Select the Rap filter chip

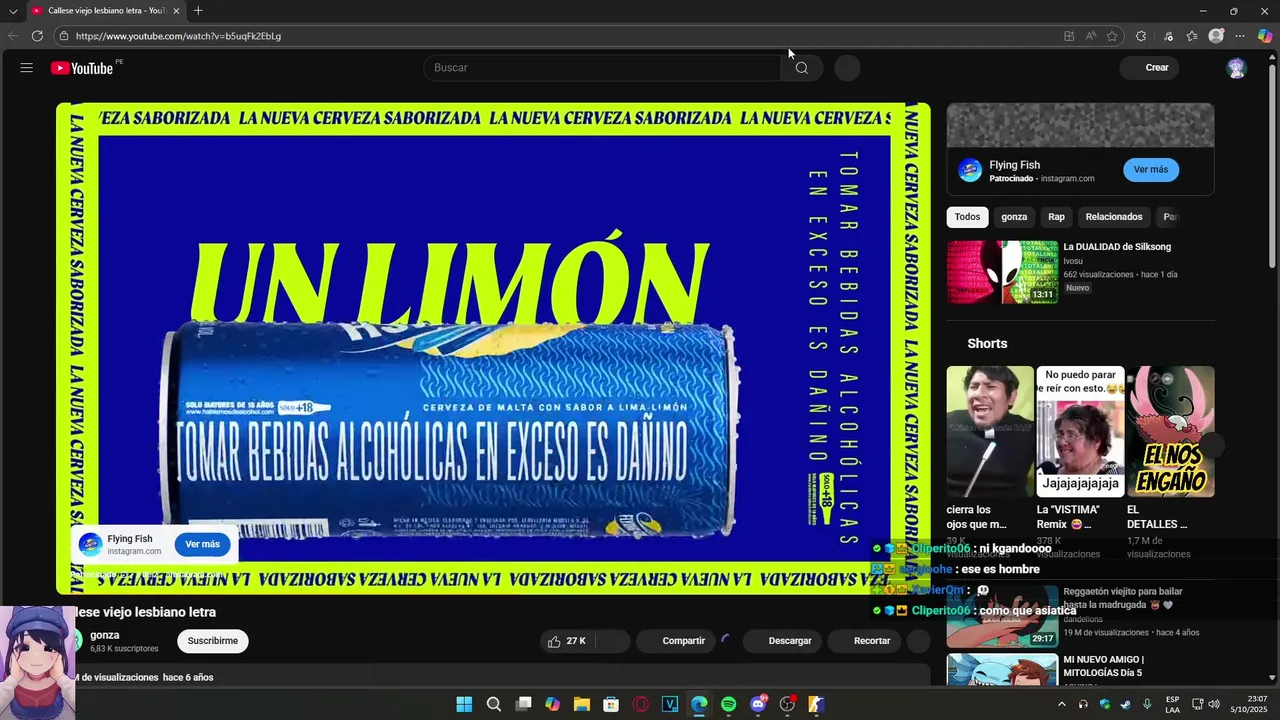(1056, 217)
